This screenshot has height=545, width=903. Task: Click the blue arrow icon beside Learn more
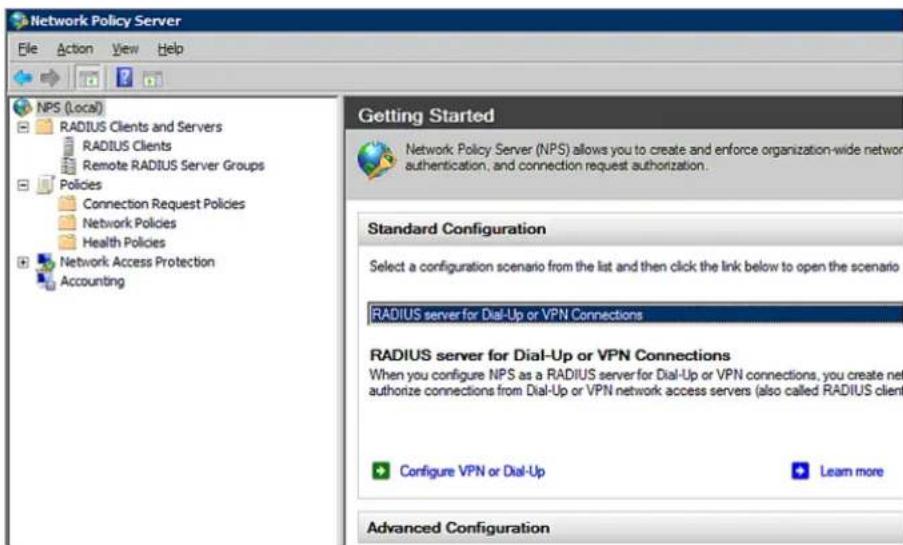(800, 471)
